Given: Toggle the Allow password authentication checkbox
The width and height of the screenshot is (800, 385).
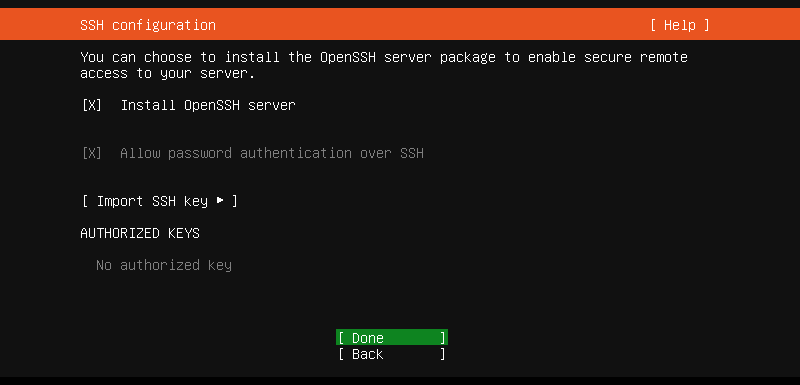Looking at the screenshot, I should click(92, 153).
